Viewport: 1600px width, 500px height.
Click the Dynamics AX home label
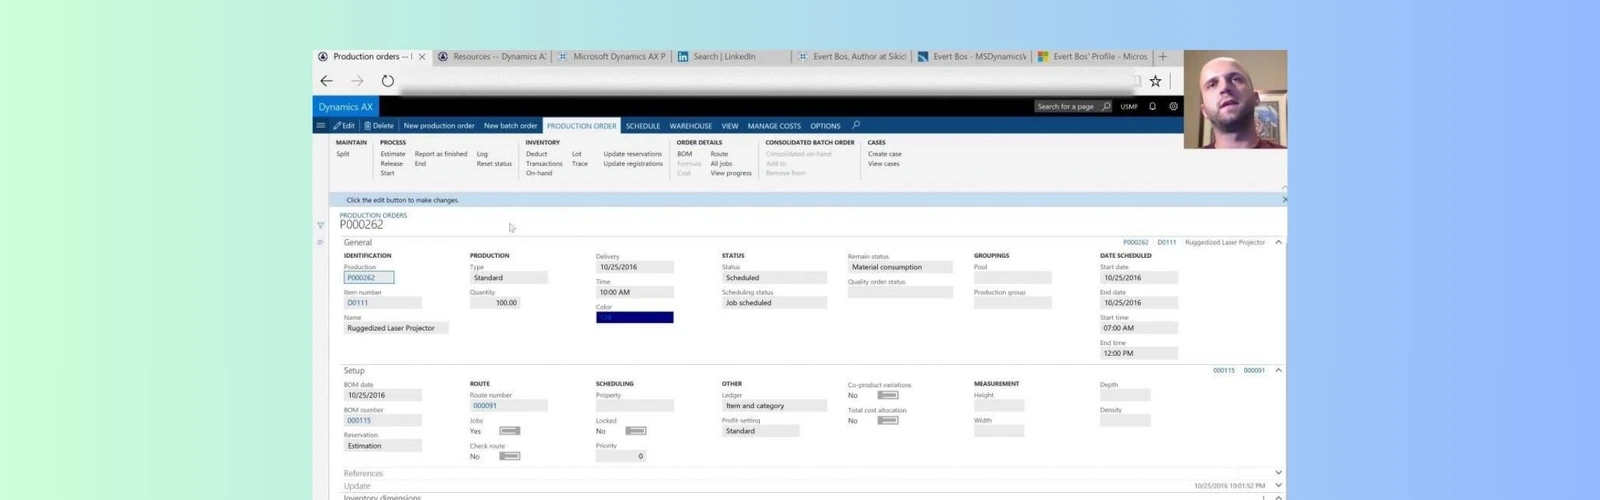345,107
